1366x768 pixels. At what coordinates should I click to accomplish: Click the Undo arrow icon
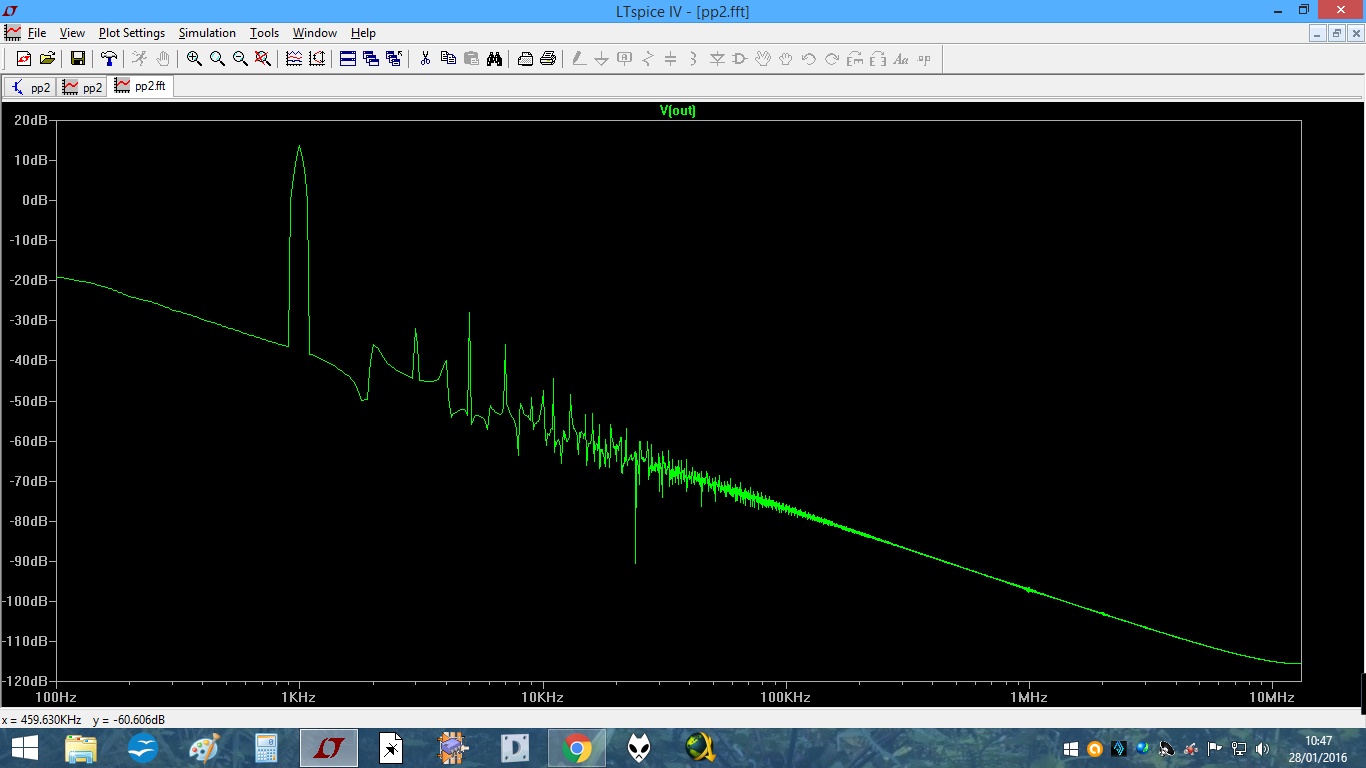coord(809,59)
